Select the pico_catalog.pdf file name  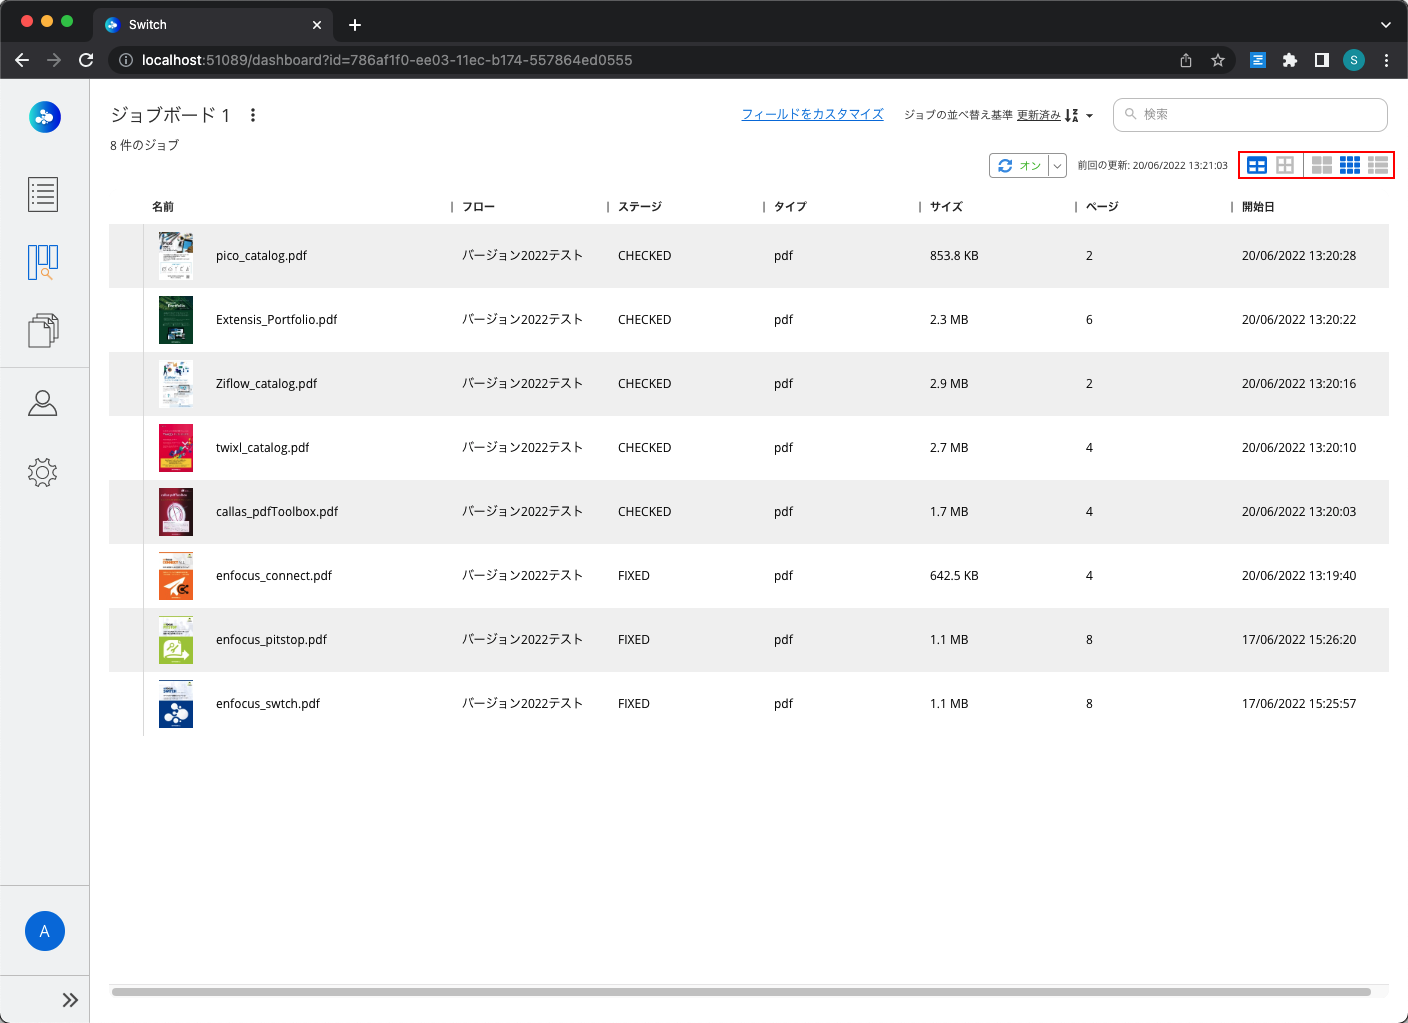(261, 256)
